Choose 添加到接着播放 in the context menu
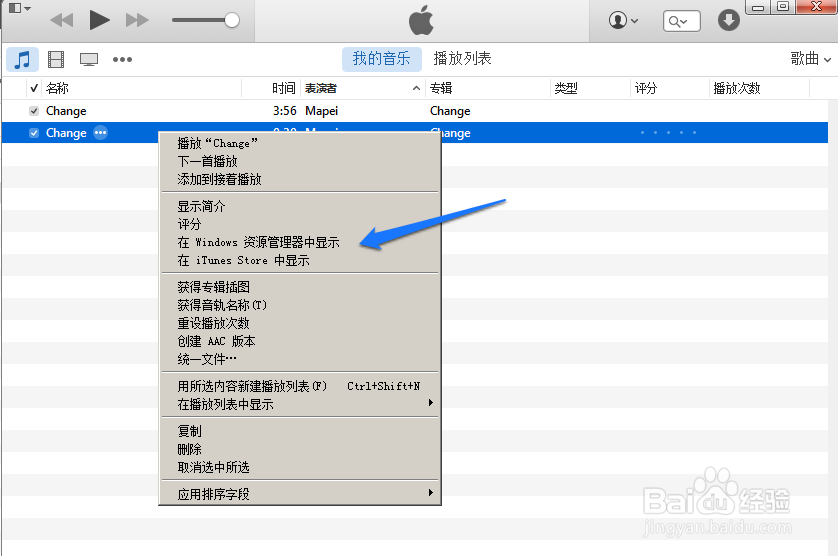 (x=300, y=180)
